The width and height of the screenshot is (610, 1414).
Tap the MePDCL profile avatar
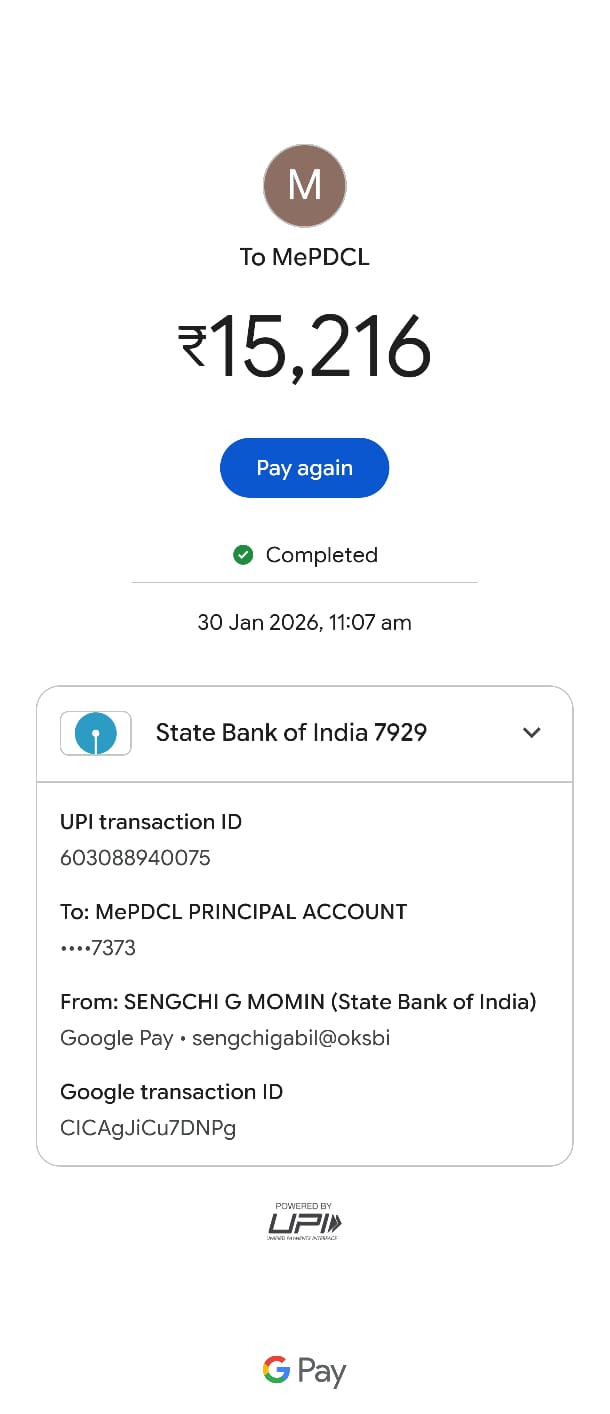coord(305,186)
